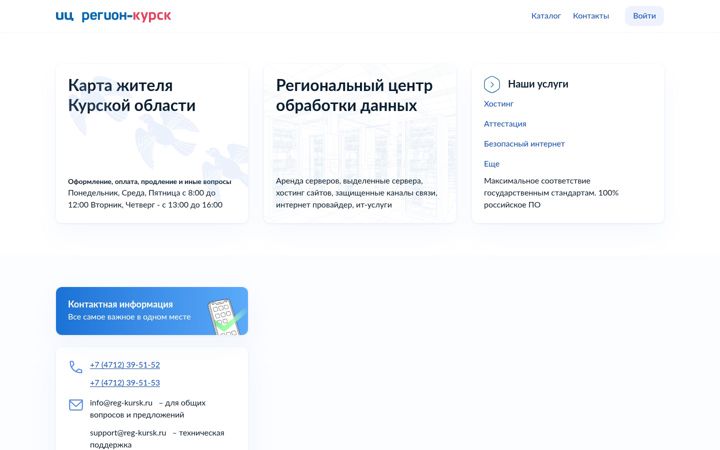Viewport: 720px width, 450px height.
Task: Select text 'Оформление, оплата, продление и иные вопросы'
Action: click(x=150, y=182)
